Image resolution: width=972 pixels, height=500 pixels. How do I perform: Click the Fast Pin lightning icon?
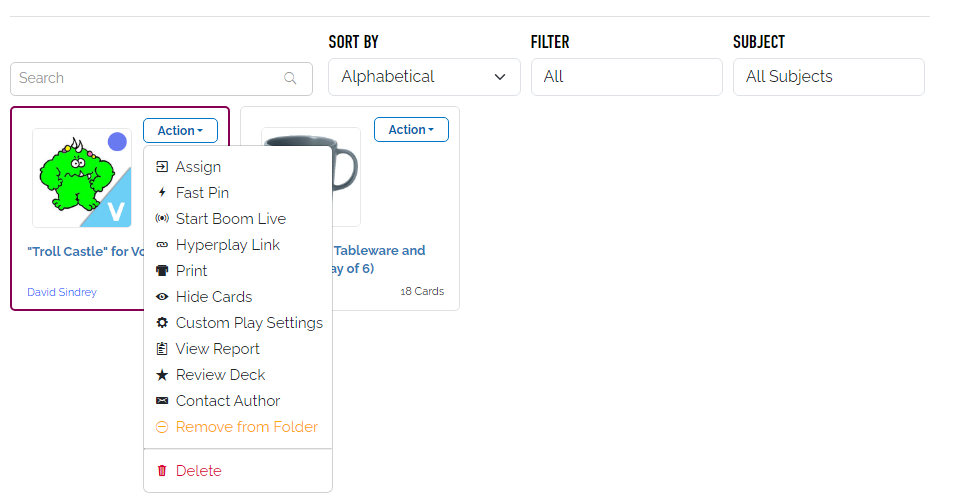pyautogui.click(x=162, y=193)
